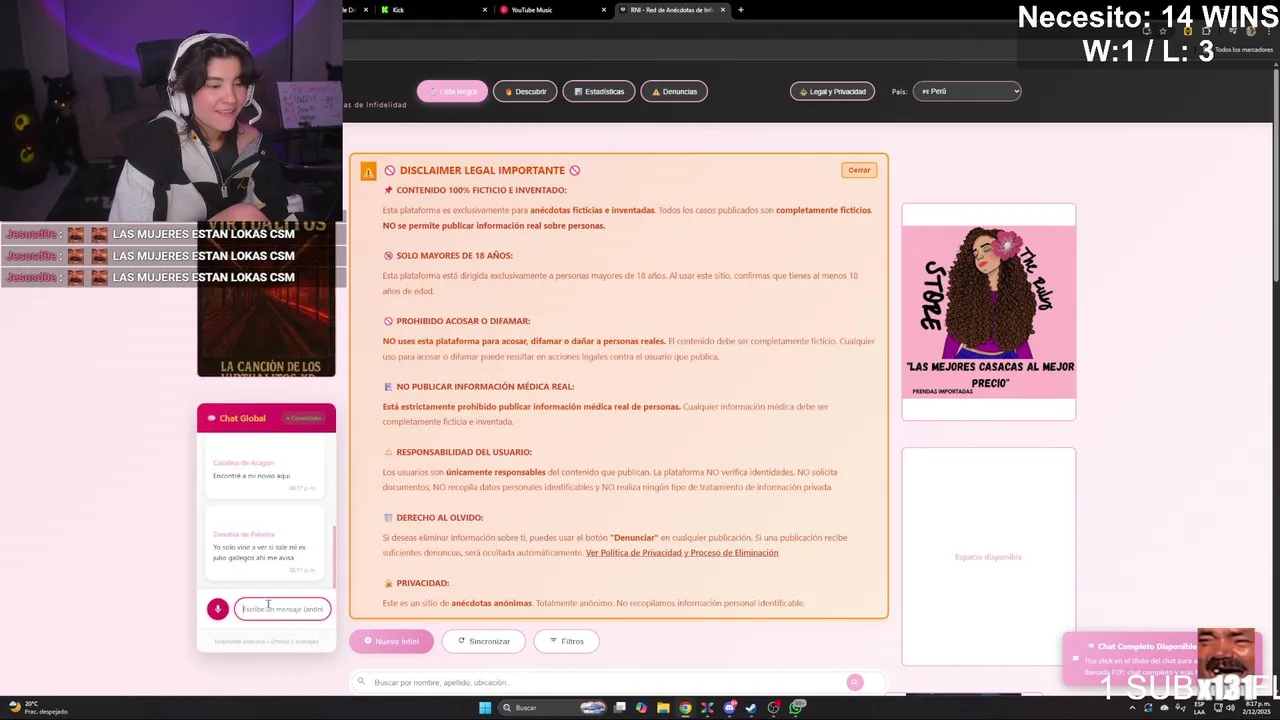
Task: Open Ver Política de Privacidad link
Action: click(x=682, y=553)
